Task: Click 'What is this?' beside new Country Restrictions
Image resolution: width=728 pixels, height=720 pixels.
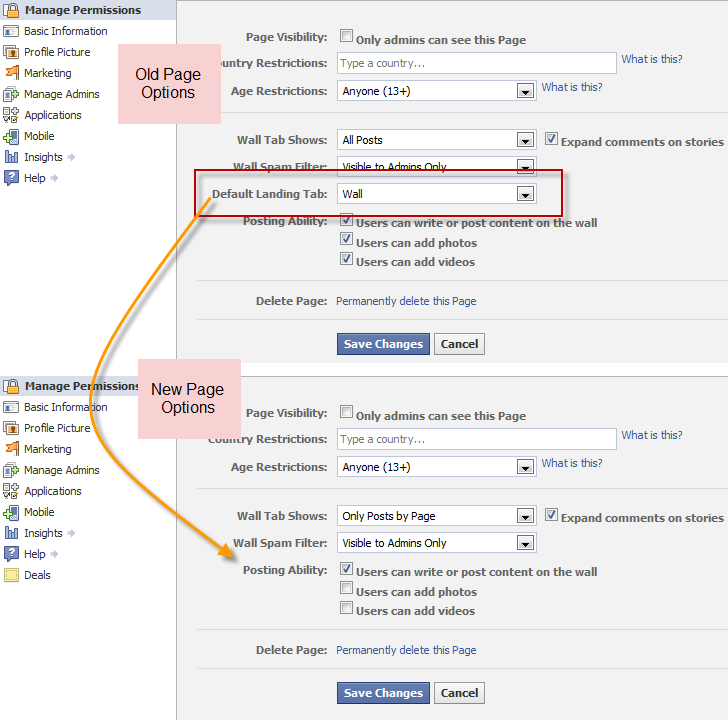Action: [652, 435]
